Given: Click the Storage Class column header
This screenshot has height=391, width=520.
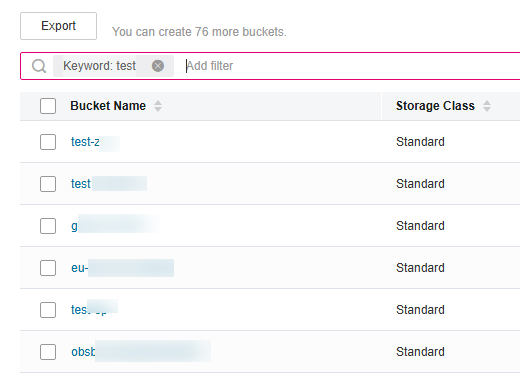Looking at the screenshot, I should tap(435, 106).
